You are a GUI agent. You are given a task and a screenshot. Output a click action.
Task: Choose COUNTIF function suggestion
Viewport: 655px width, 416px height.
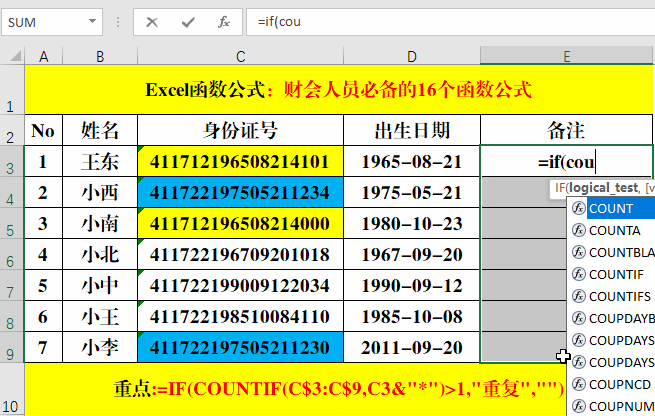612,274
